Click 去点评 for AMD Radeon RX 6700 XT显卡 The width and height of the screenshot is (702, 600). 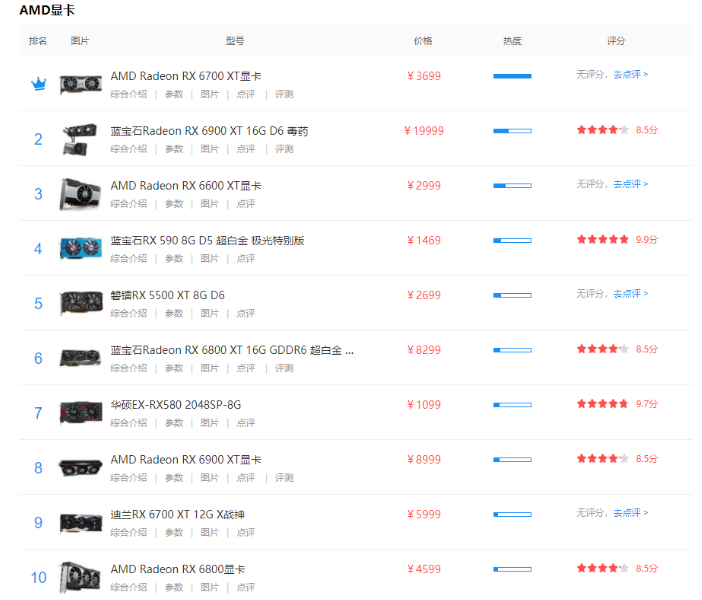point(630,75)
